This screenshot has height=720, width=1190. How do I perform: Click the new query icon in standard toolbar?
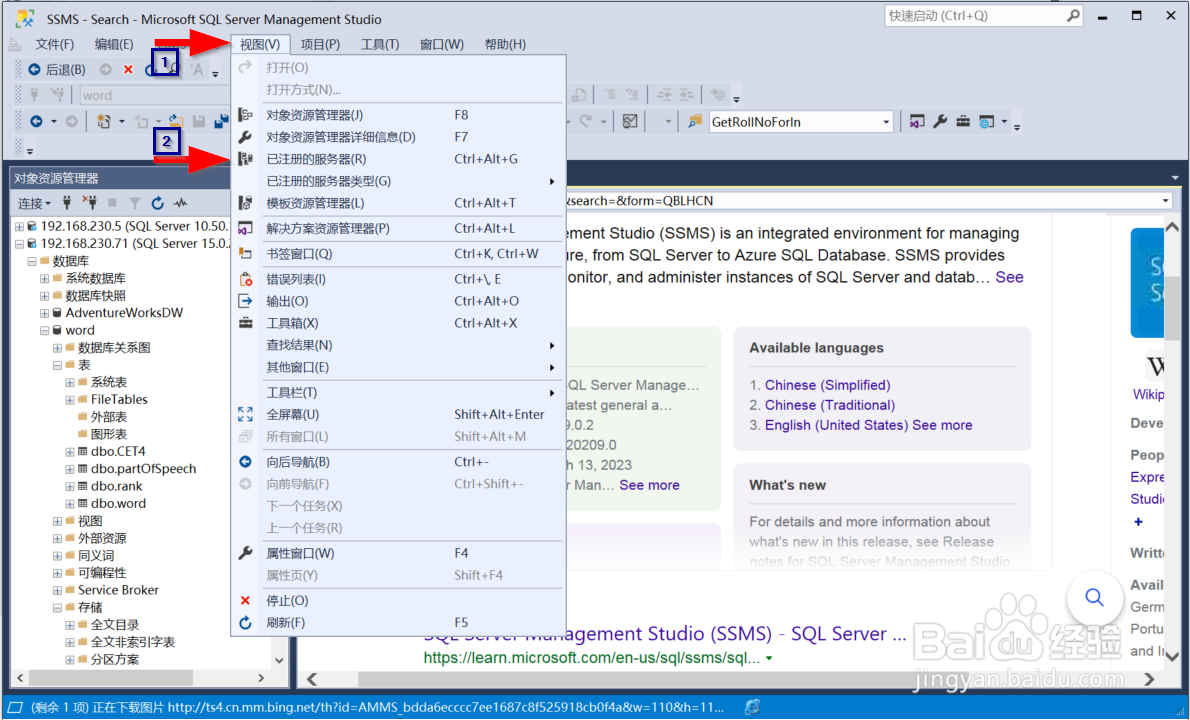pos(104,121)
